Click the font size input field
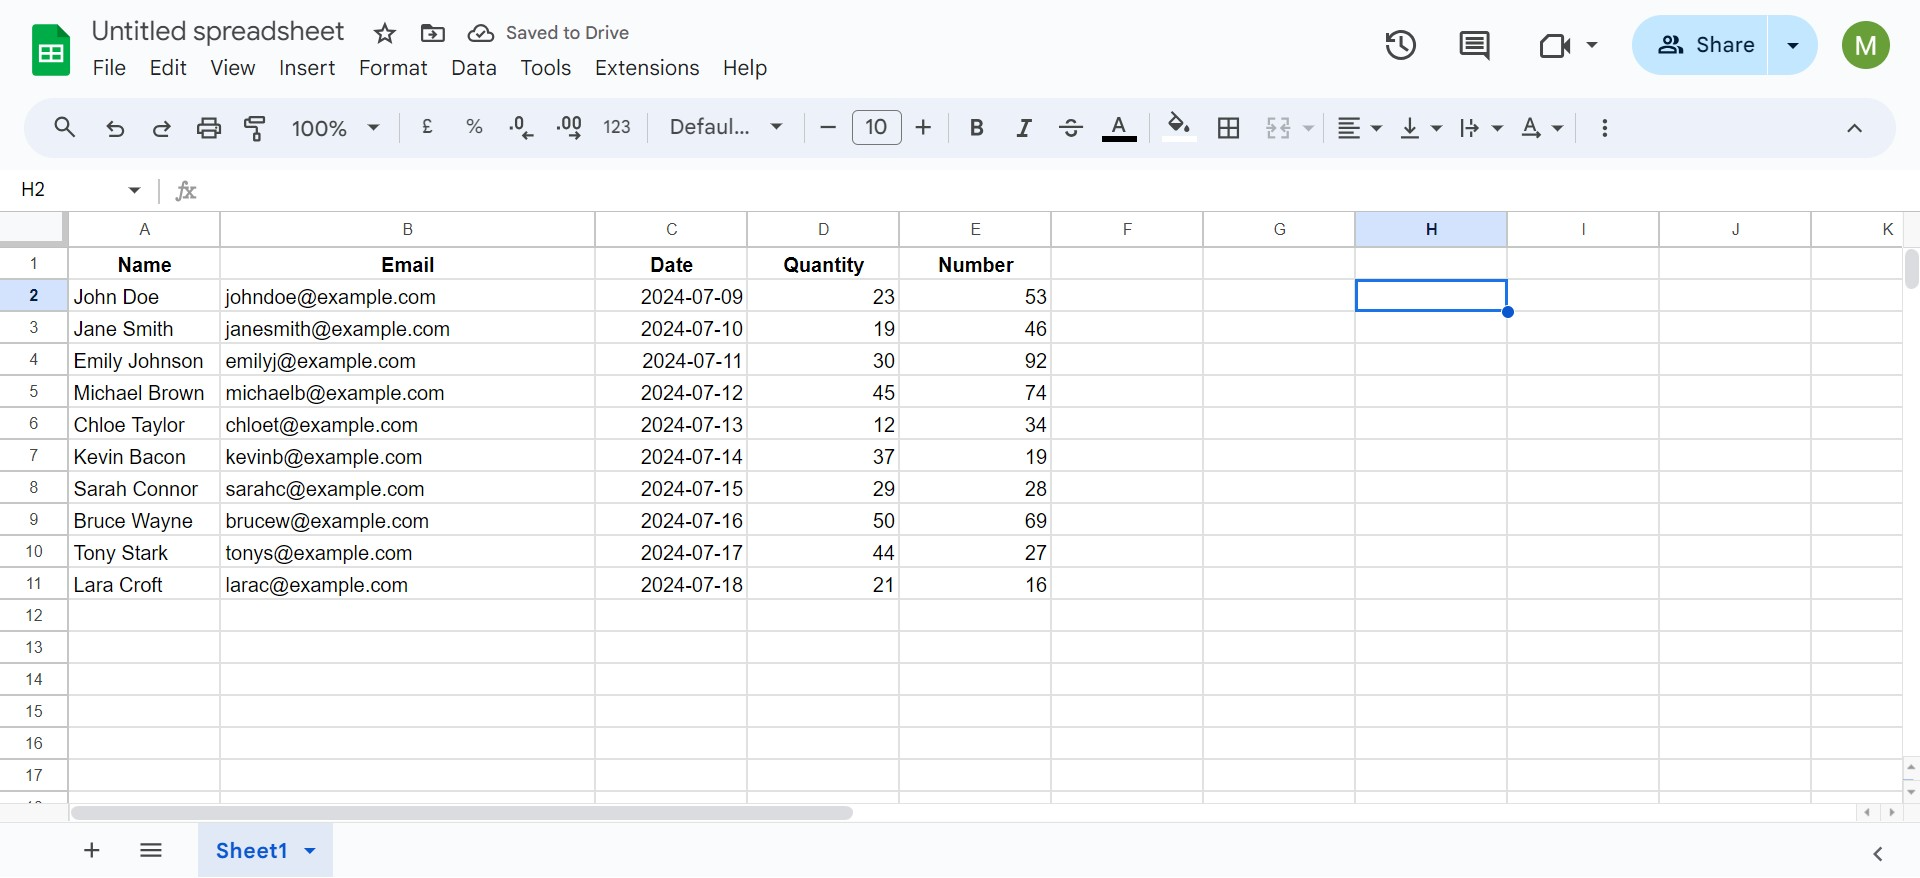This screenshot has width=1920, height=878. 876,128
